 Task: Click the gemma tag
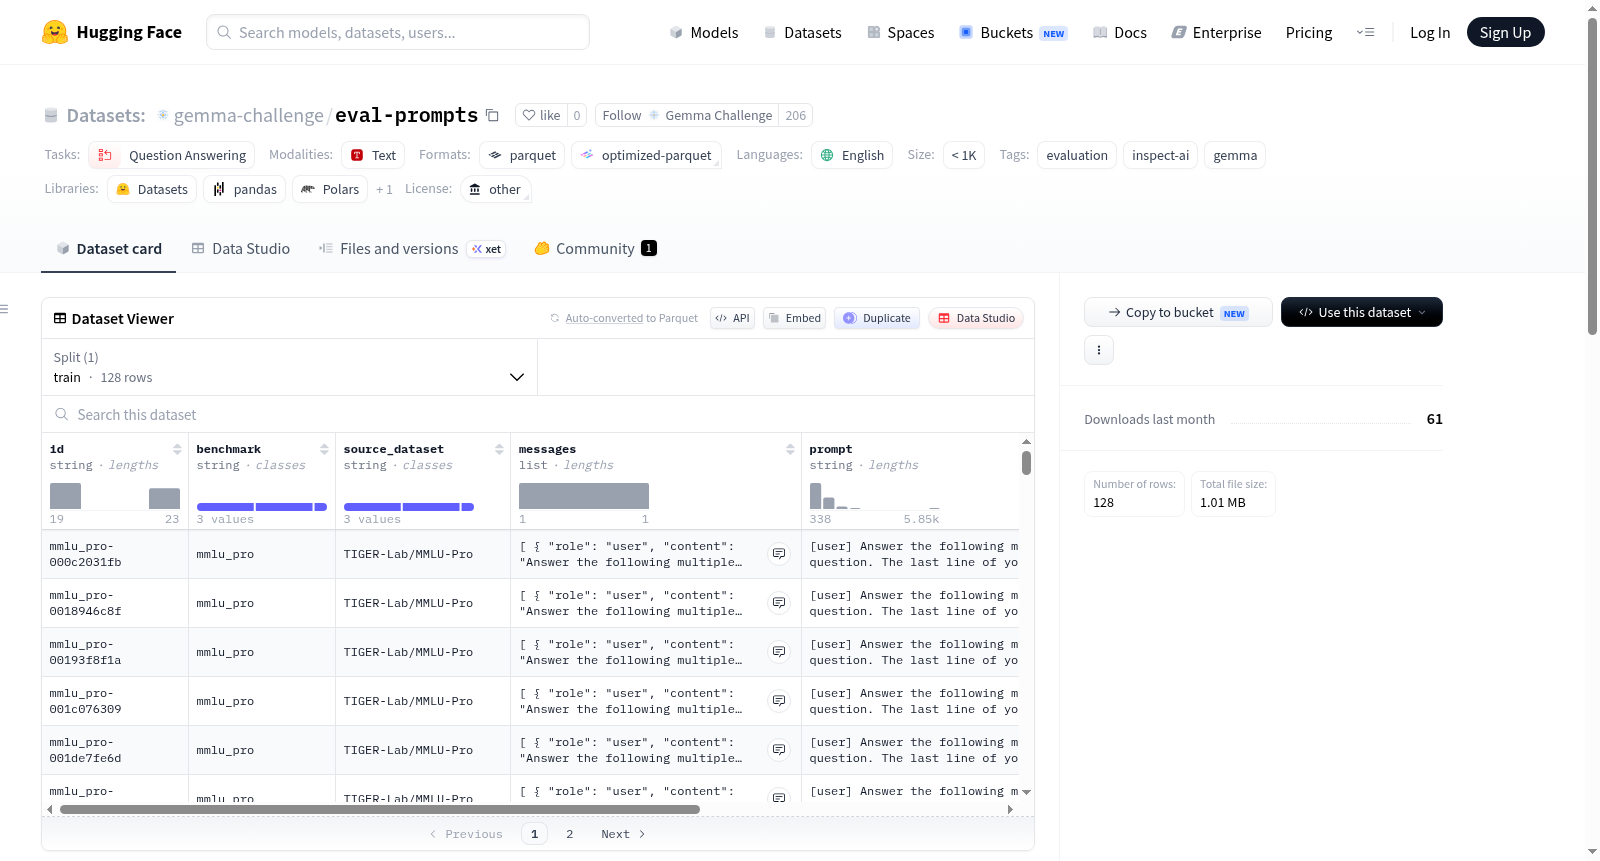tap(1235, 155)
